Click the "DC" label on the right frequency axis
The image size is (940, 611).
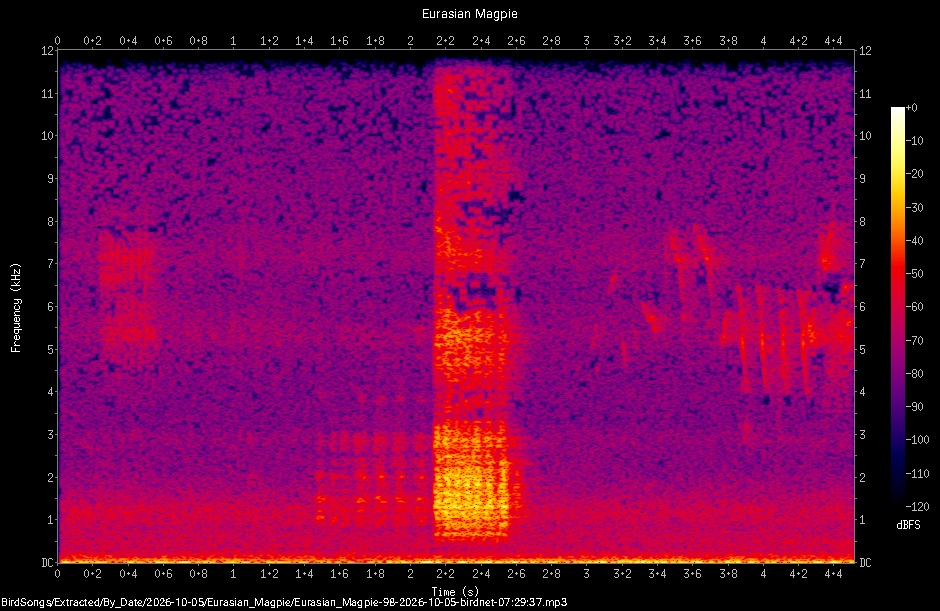pos(865,562)
